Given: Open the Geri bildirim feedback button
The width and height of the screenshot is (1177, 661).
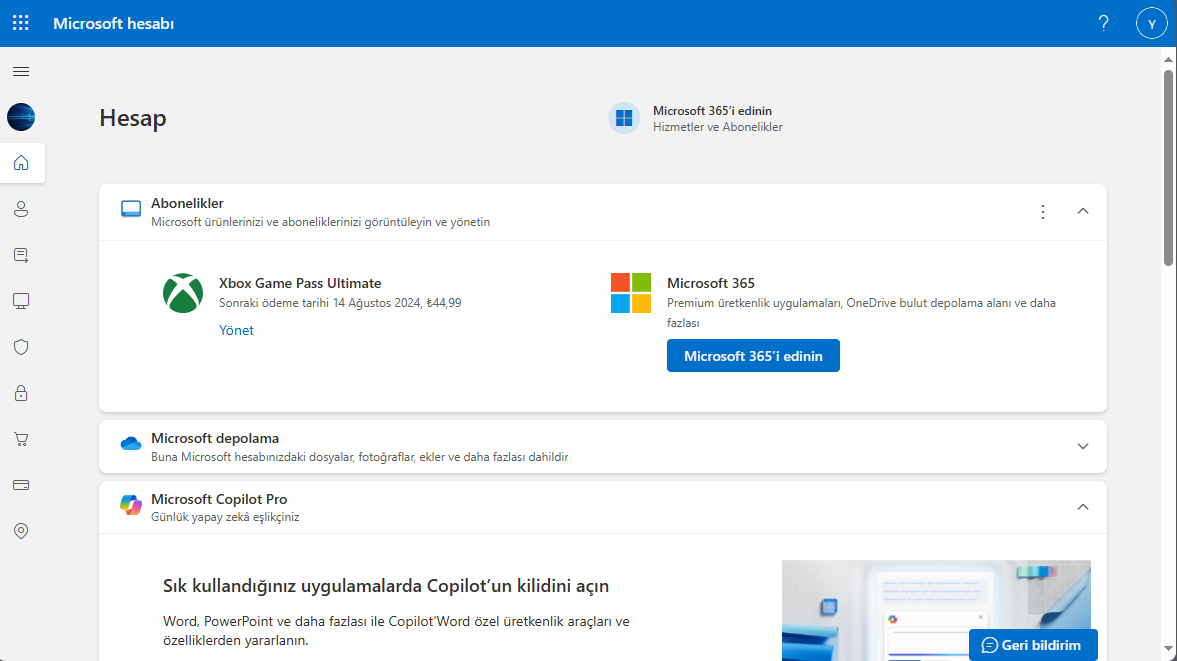Looking at the screenshot, I should (x=1033, y=645).
